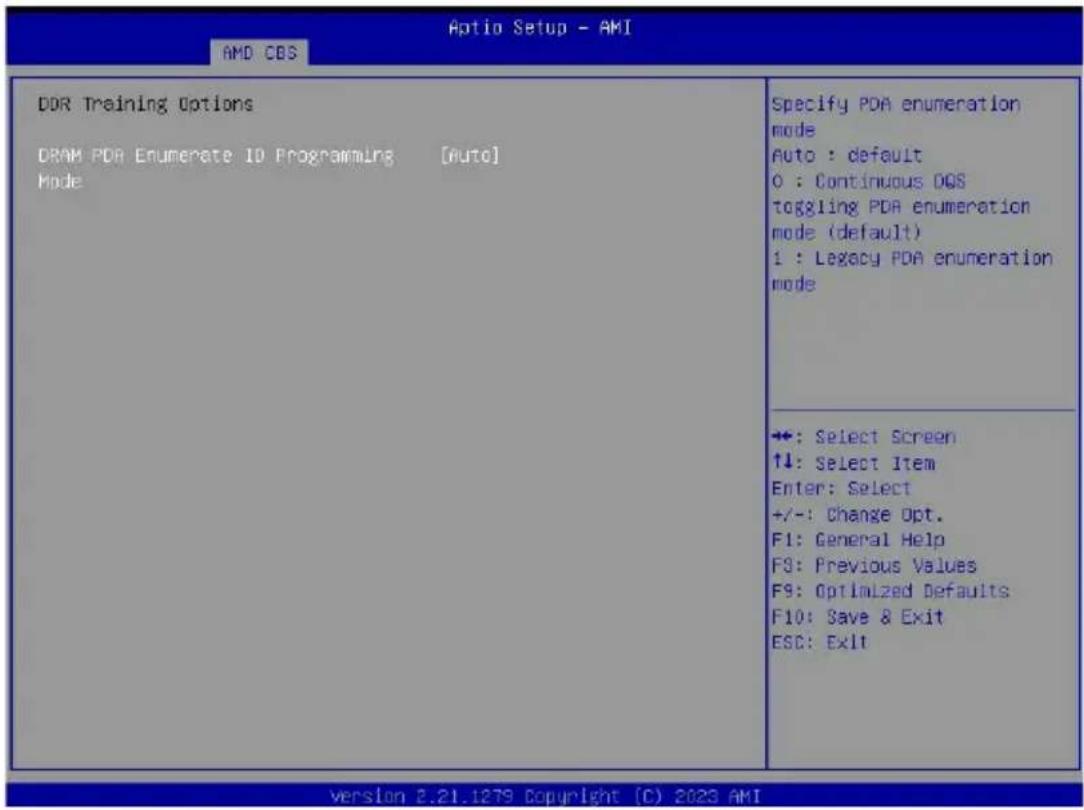Click the 'Select Item' key hint
1084x810 pixels.
coord(853,463)
